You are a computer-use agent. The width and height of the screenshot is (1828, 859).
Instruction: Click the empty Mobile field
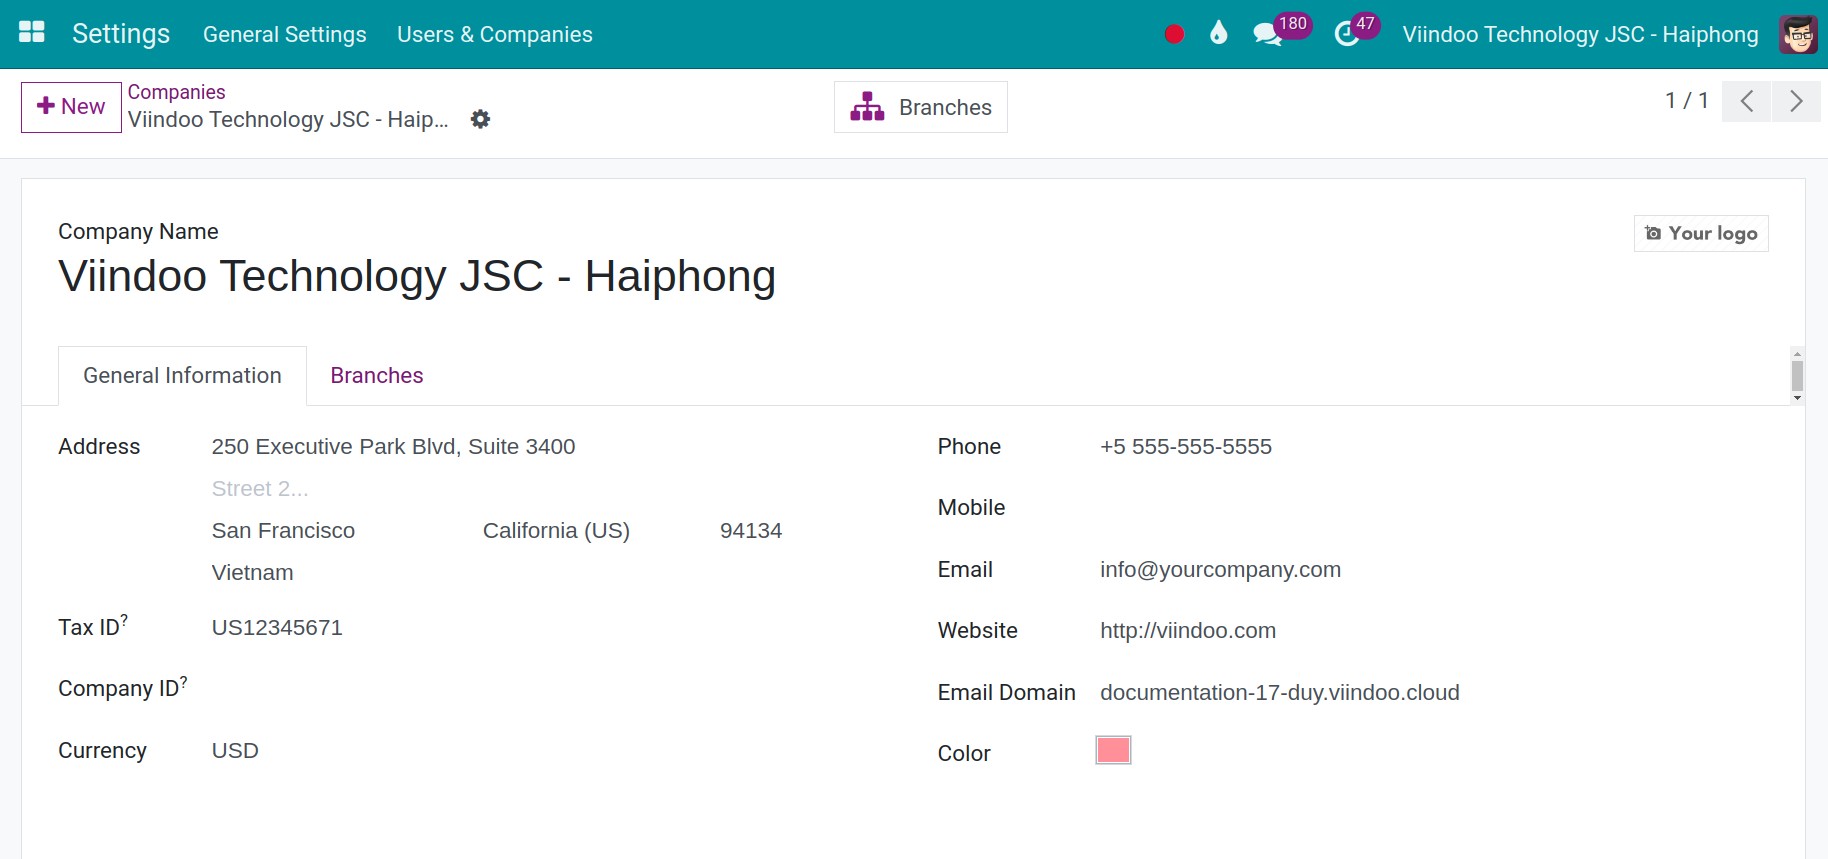click(1432, 508)
